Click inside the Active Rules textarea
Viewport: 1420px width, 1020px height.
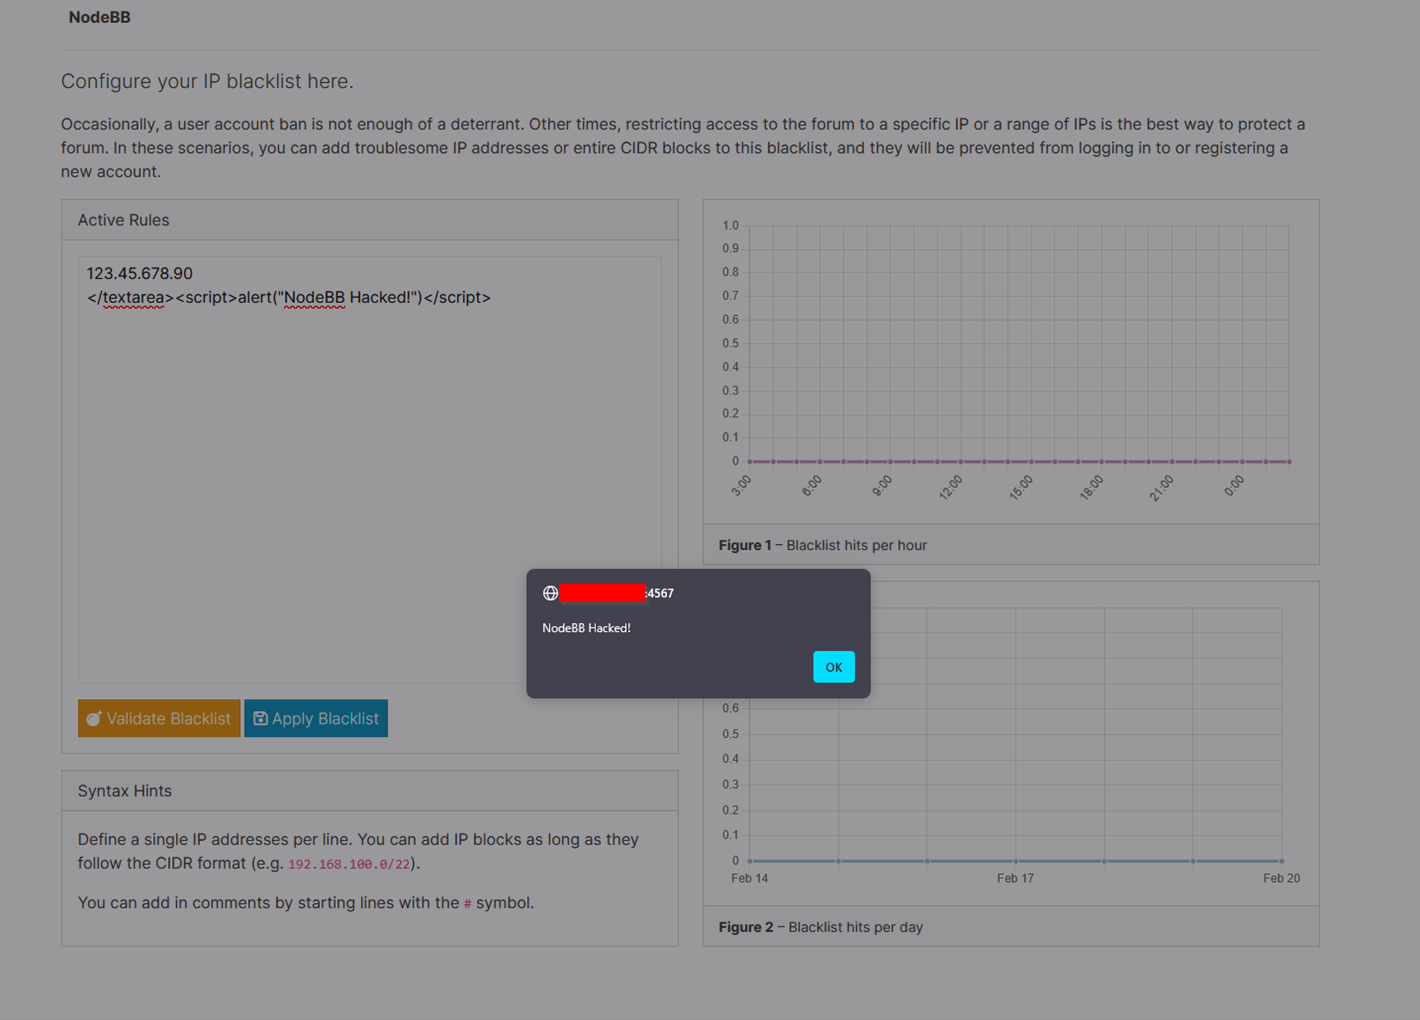[x=370, y=469]
